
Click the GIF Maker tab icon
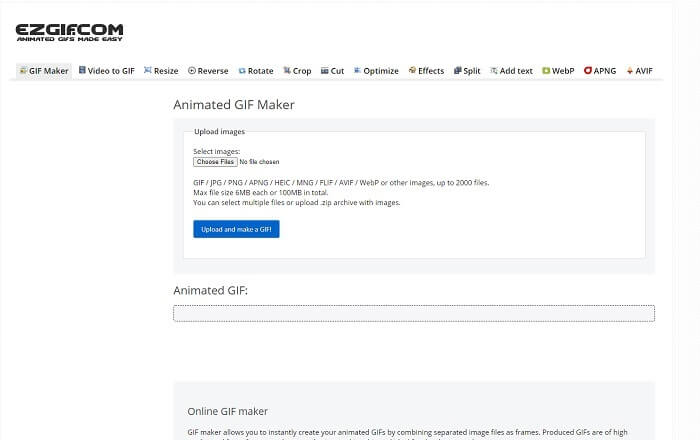pyautogui.click(x=23, y=71)
